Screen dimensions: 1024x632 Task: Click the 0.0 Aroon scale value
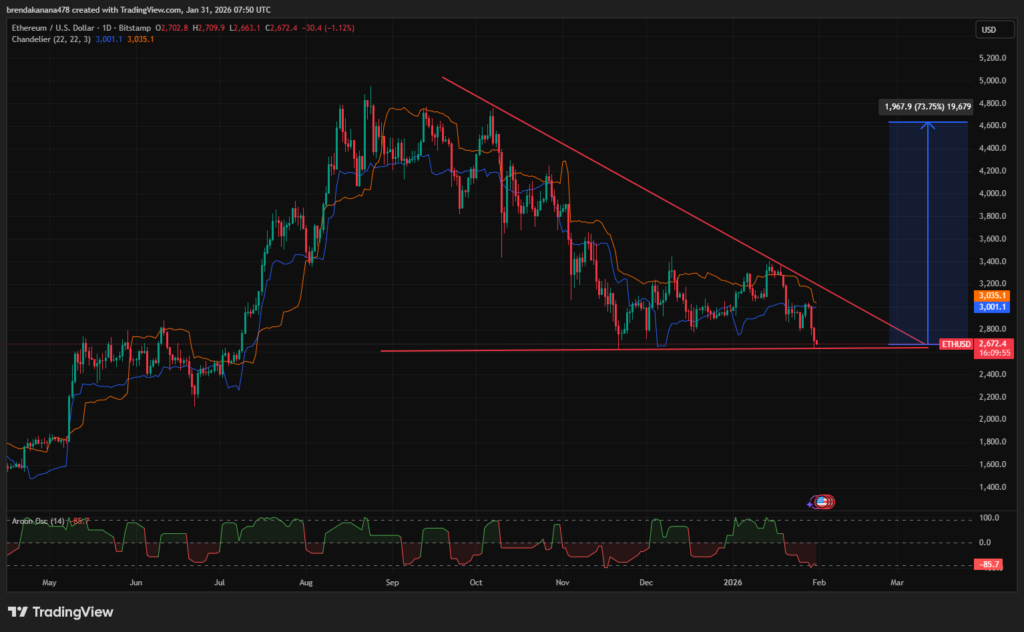(985, 543)
